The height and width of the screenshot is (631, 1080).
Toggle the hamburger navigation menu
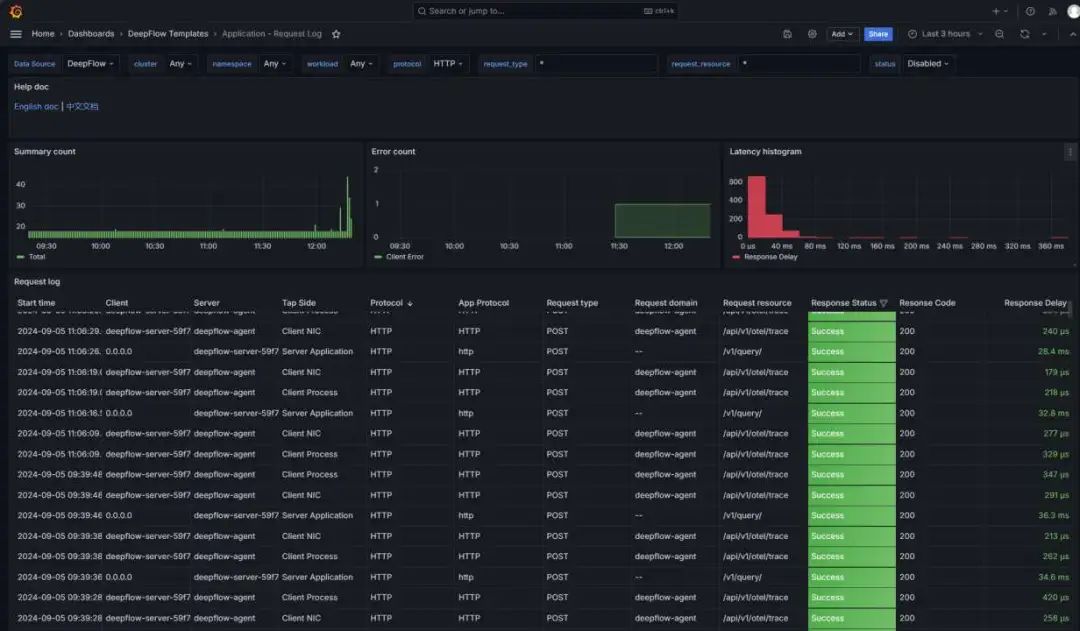point(16,34)
